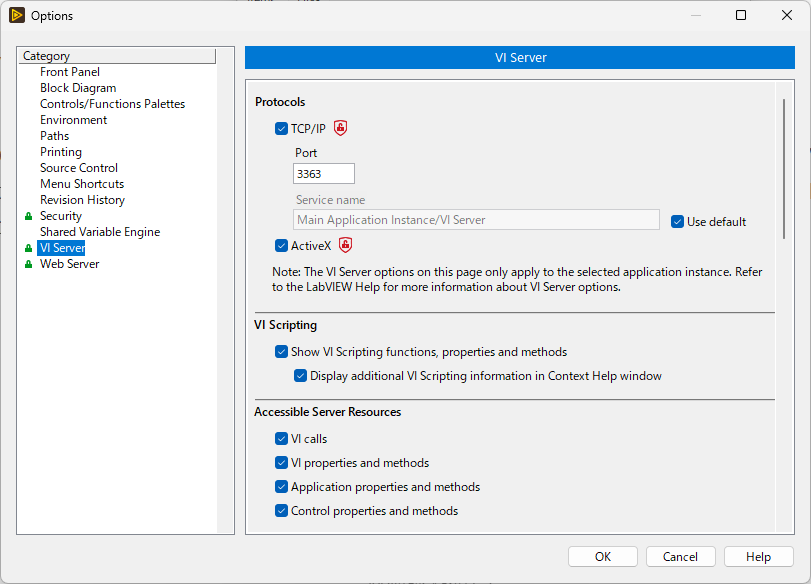Disable VI properties and methods access
Screen dimensions: 811x584
coord(281,462)
